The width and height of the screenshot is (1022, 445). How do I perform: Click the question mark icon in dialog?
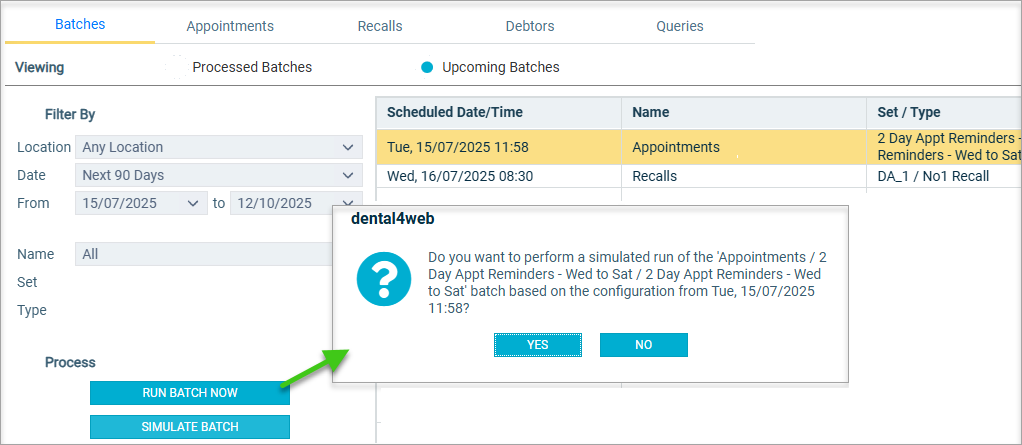(384, 279)
